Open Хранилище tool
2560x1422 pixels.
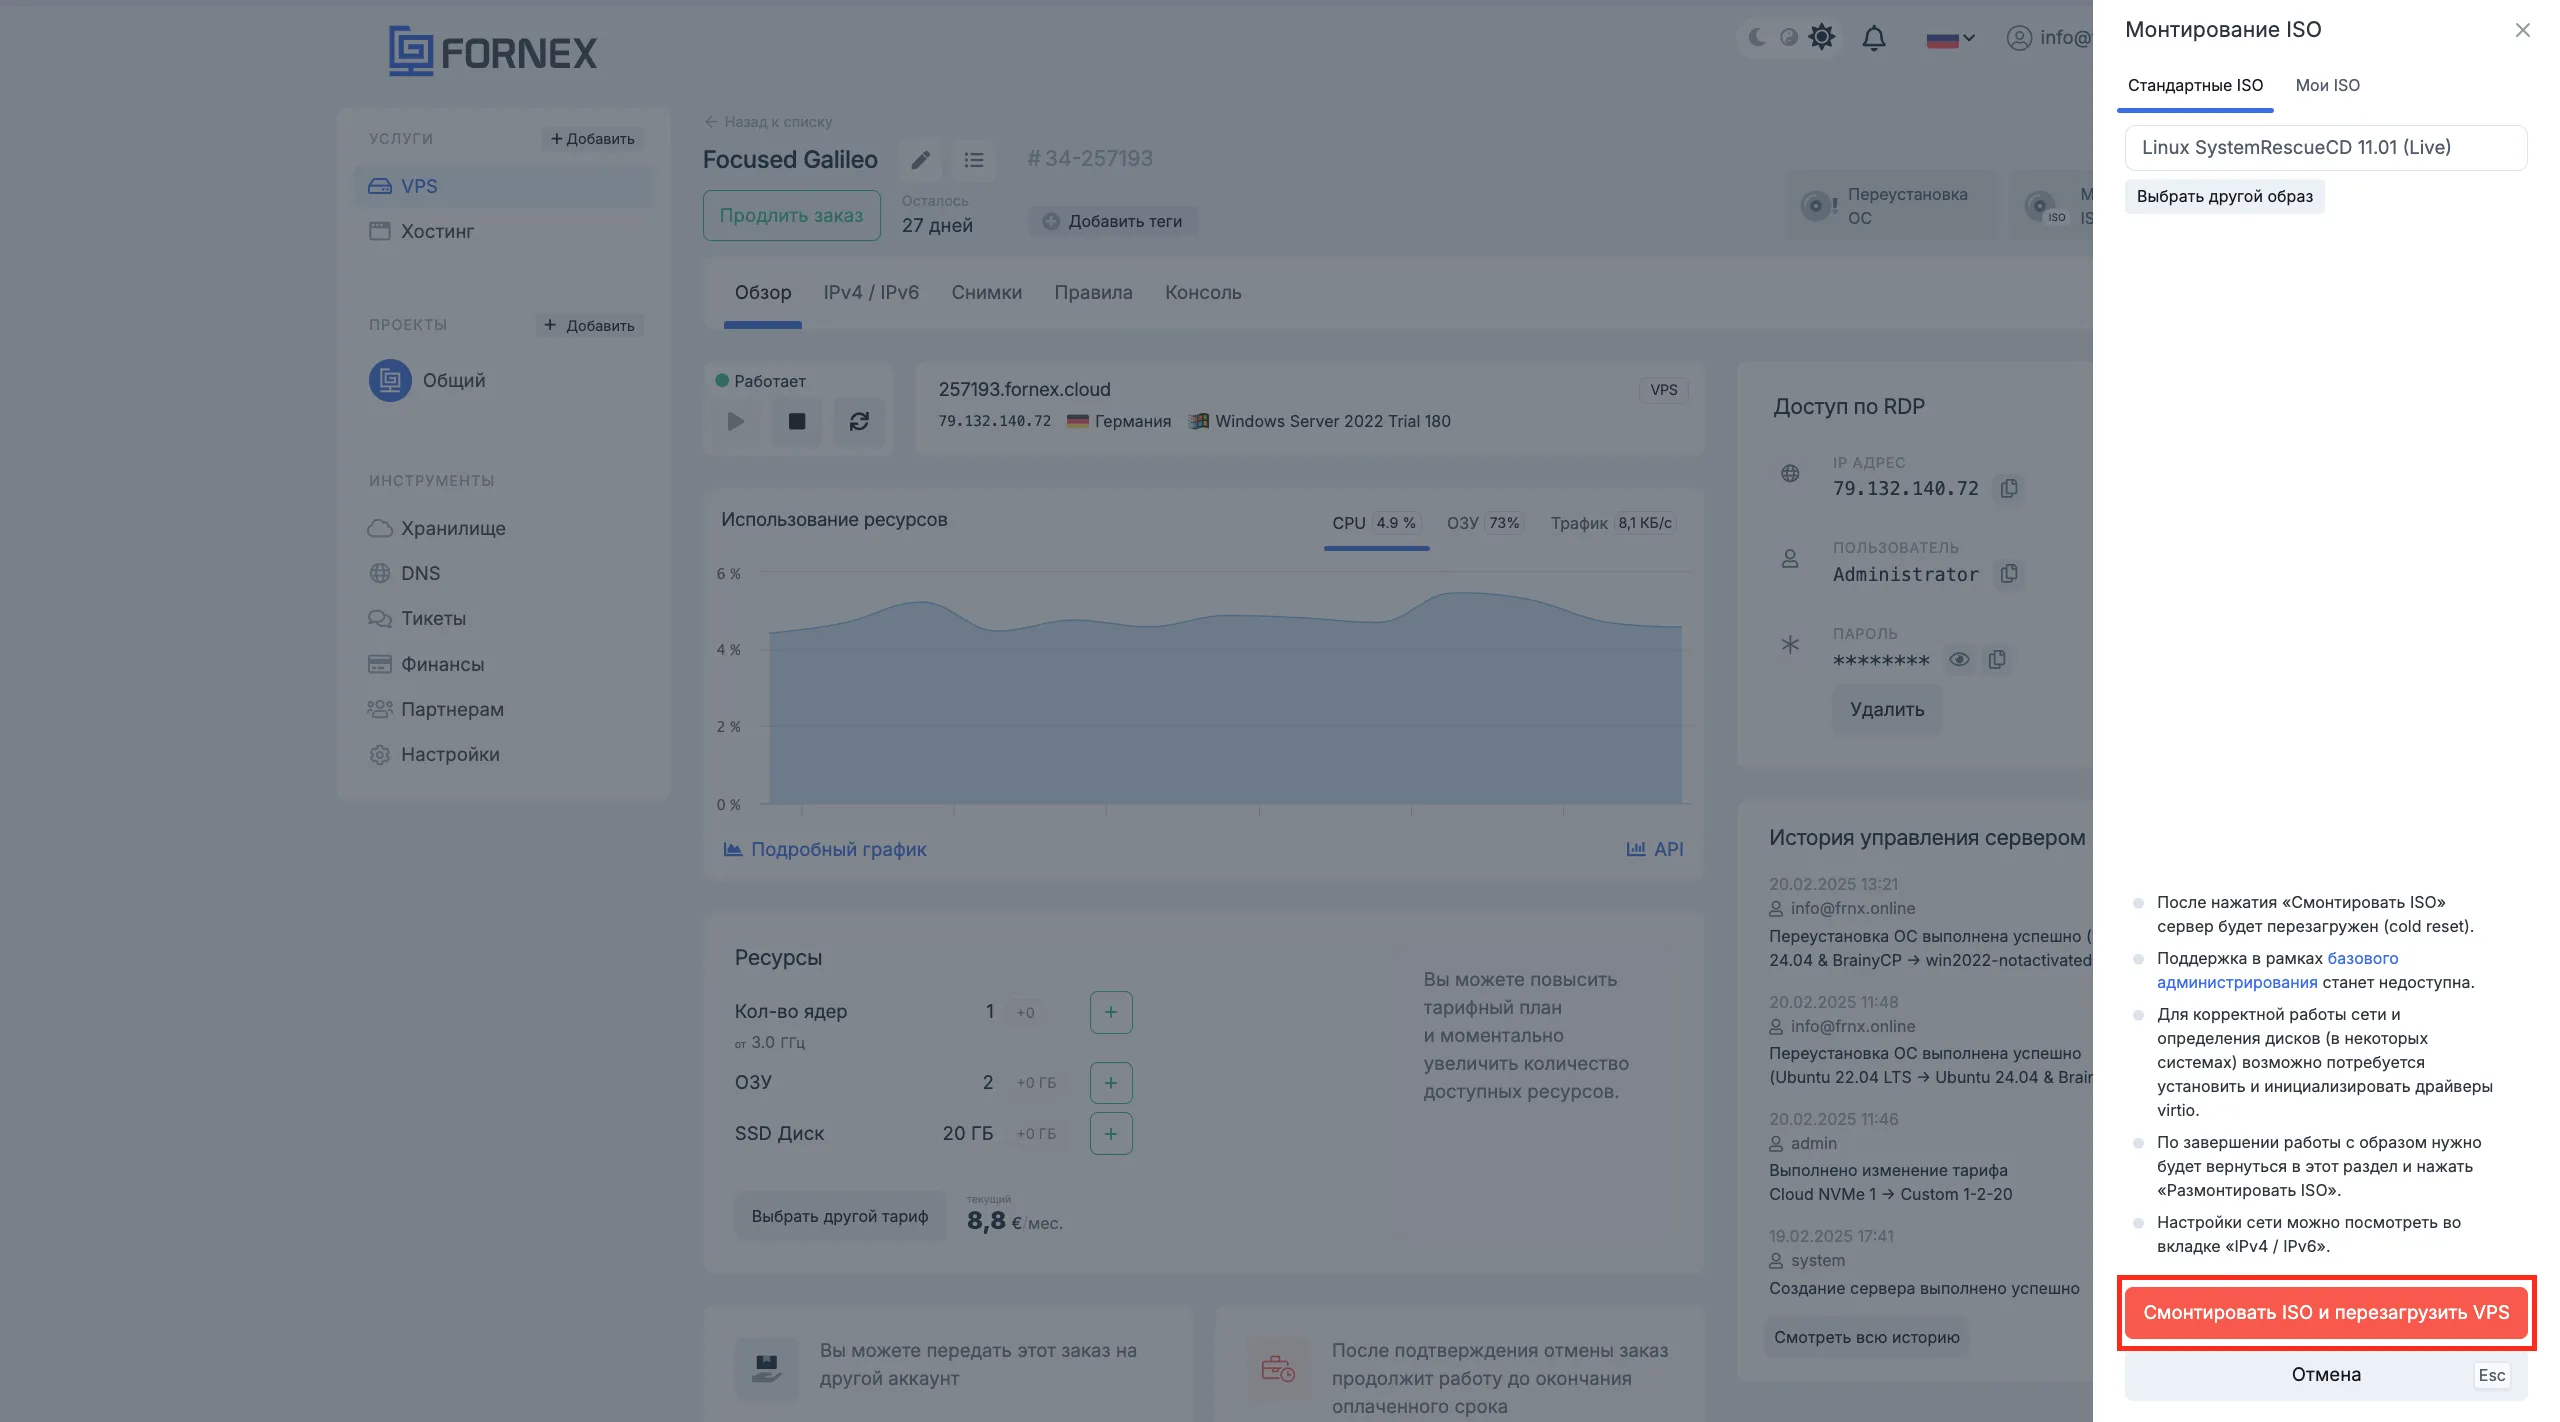(x=436, y=529)
